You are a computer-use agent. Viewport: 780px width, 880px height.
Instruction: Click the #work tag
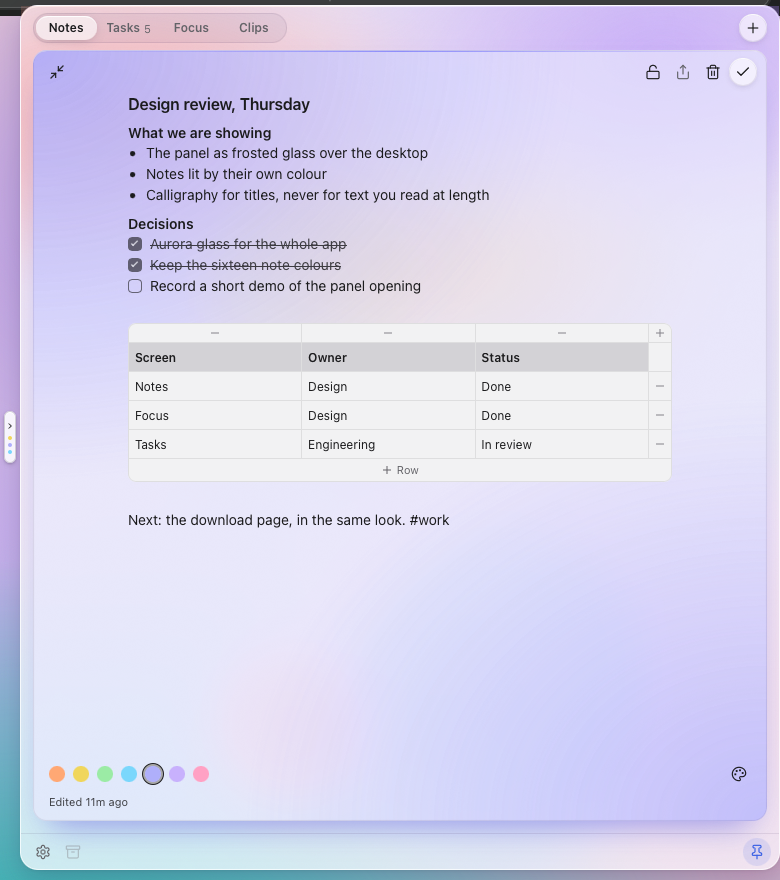tap(429, 520)
